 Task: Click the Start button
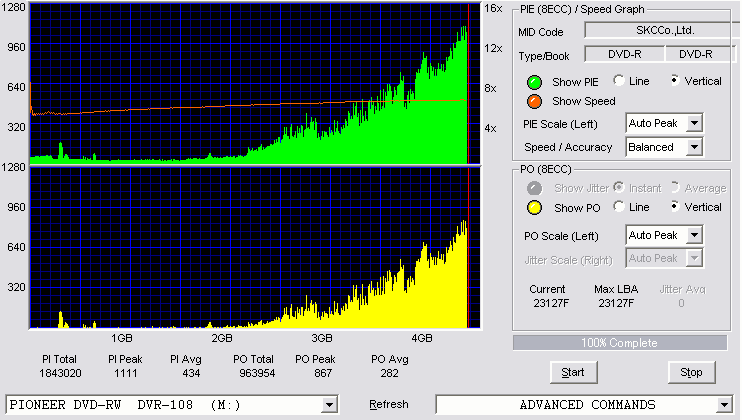pos(574,373)
